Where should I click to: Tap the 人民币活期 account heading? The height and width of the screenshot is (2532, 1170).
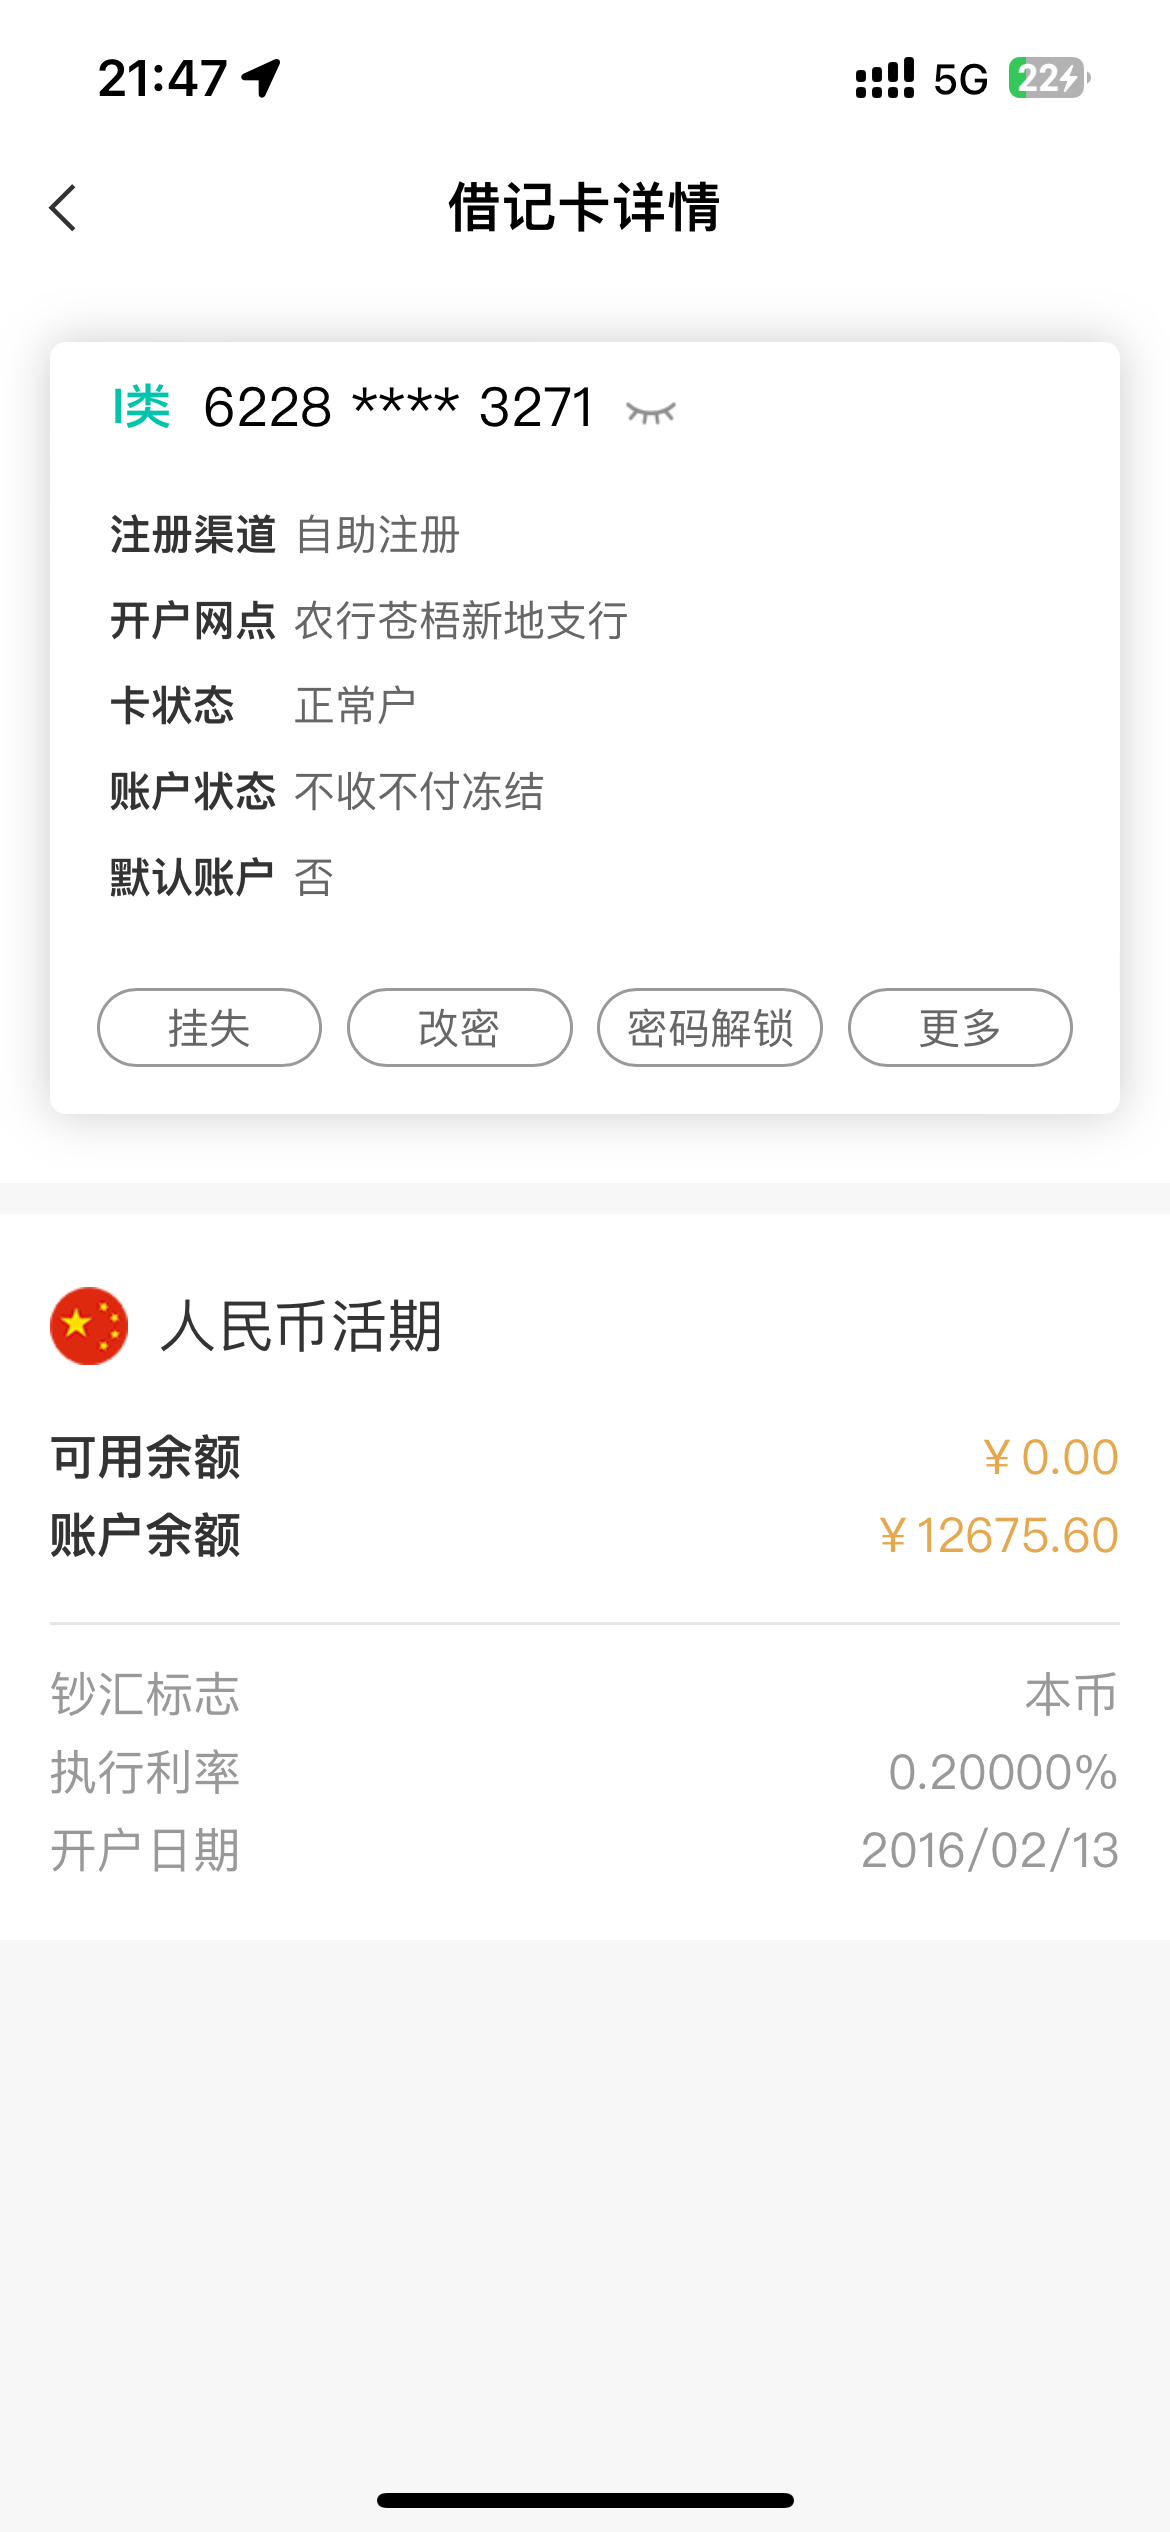301,1326
